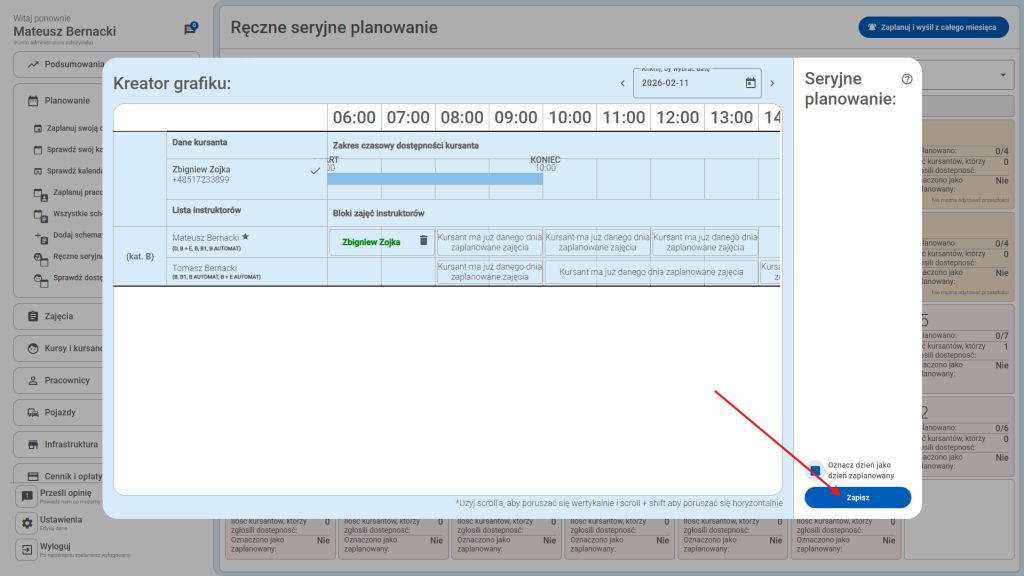The width and height of the screenshot is (1024, 576).
Task: Go to next day with right chevron
Action: (x=771, y=83)
